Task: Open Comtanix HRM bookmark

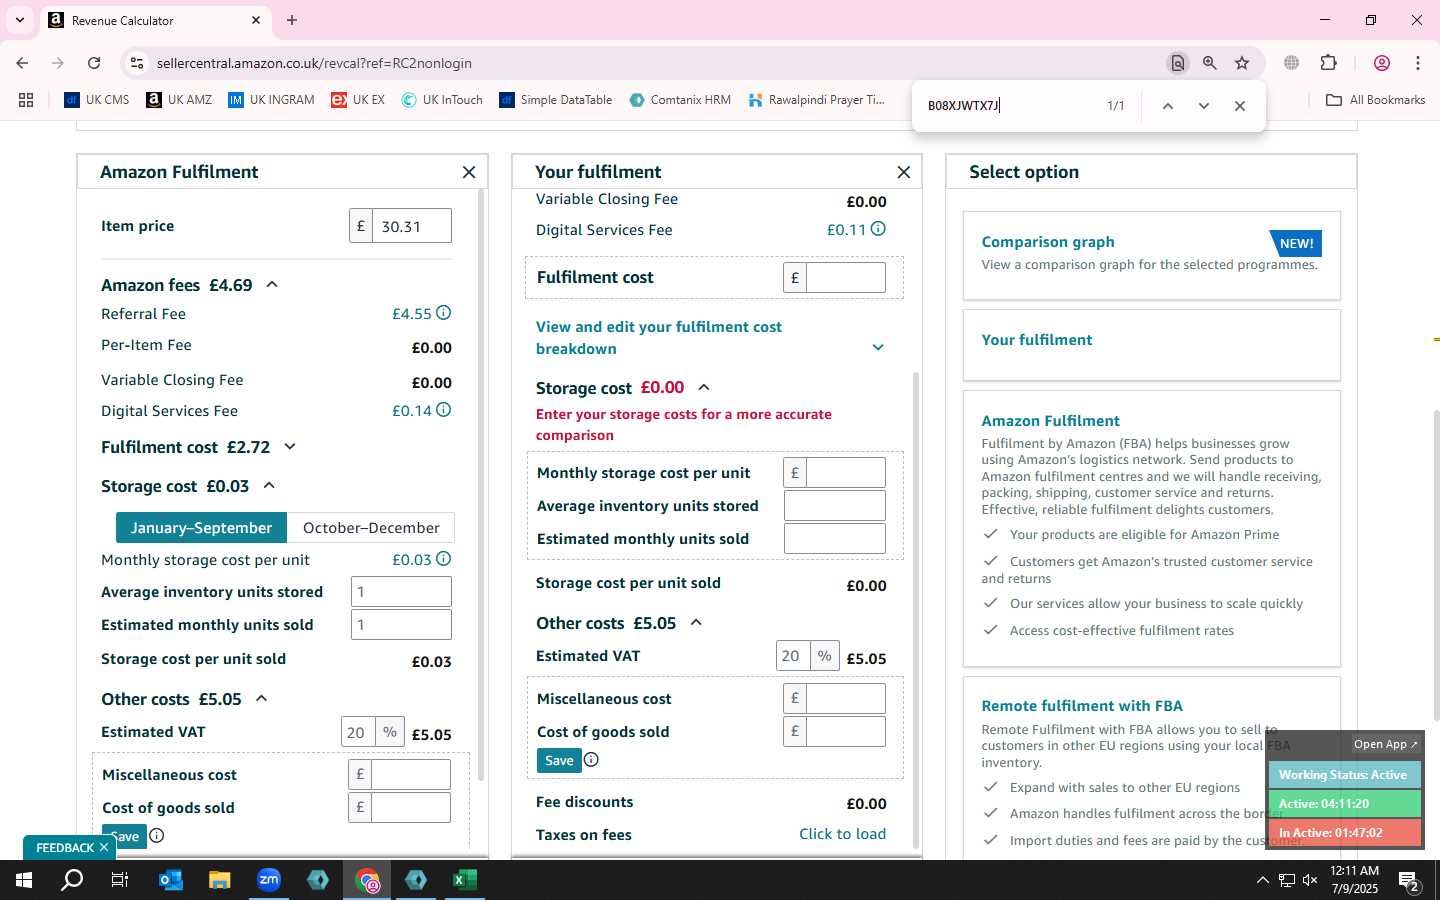Action: pyautogui.click(x=680, y=100)
